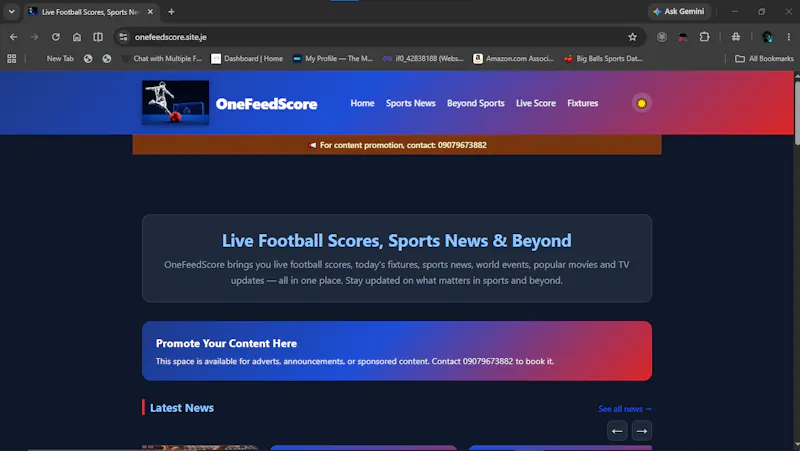Open a new tab with the plus button
800x451 pixels.
pyautogui.click(x=171, y=12)
